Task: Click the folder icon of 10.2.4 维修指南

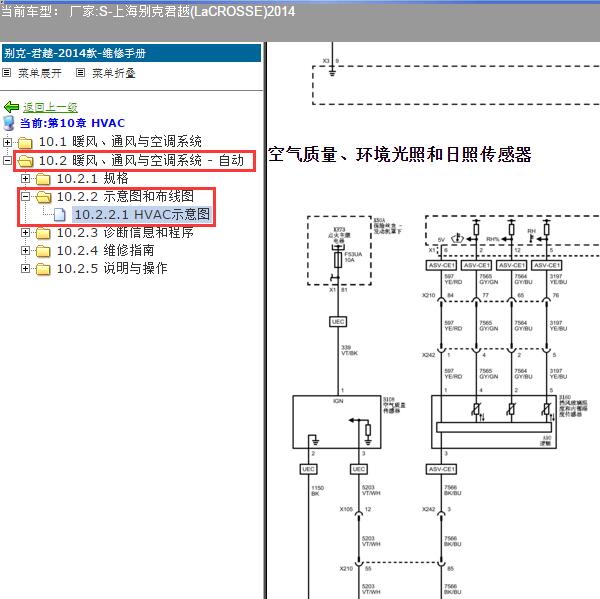Action: point(43,251)
